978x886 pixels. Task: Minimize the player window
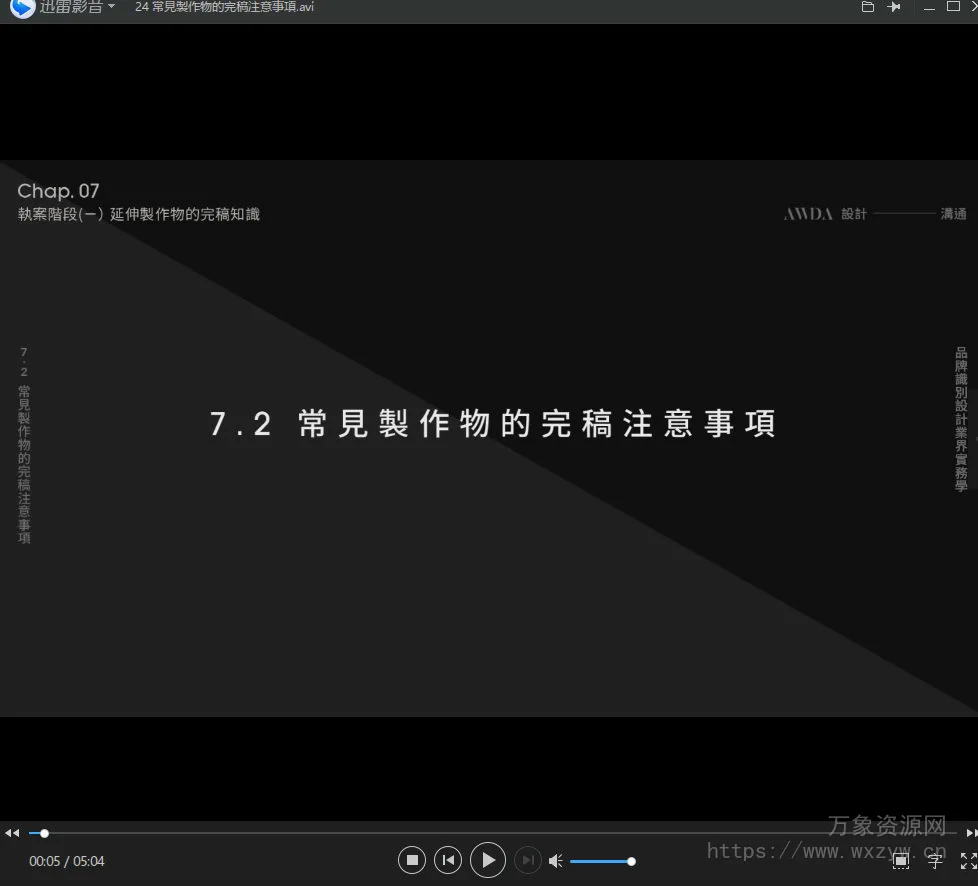coord(929,7)
